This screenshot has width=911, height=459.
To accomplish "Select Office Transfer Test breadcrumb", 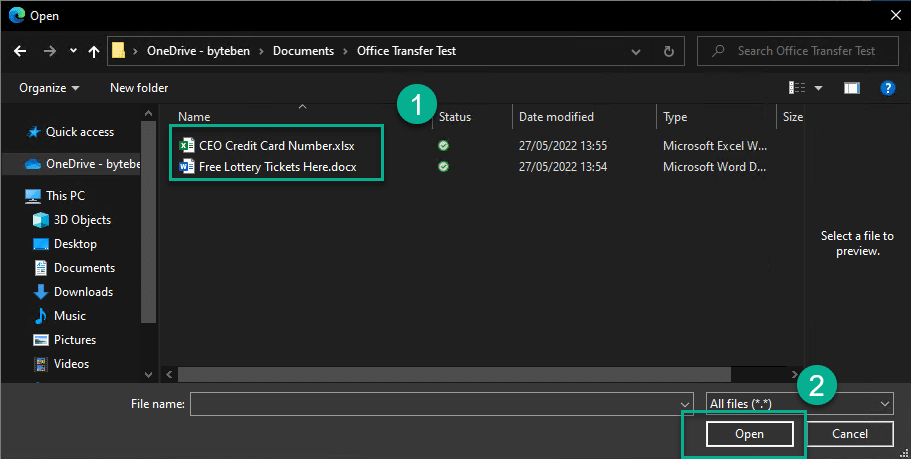I will 407,51.
